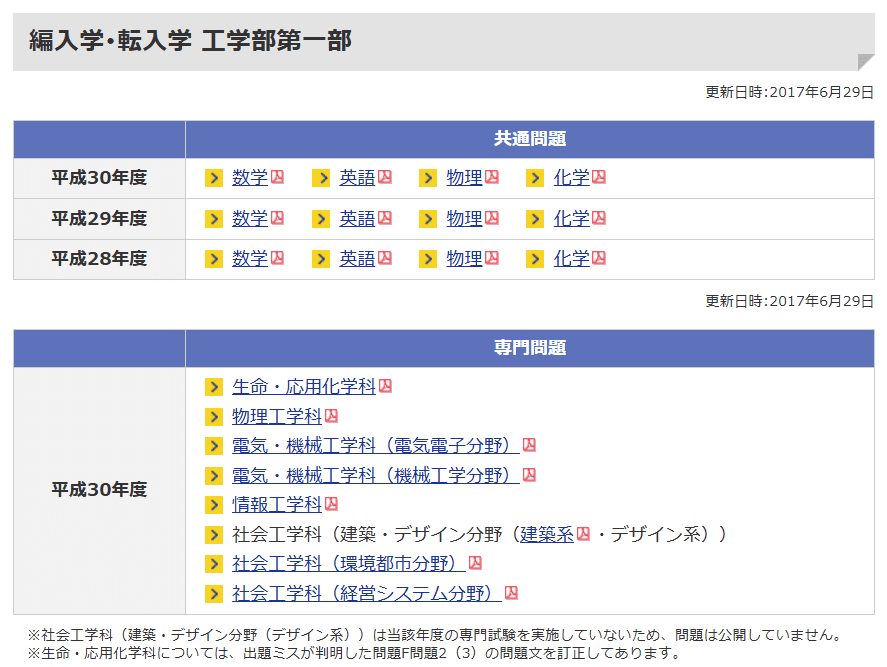Open 平成29年度 数学 PDF link
Screen dimensions: 887x667
(249, 218)
